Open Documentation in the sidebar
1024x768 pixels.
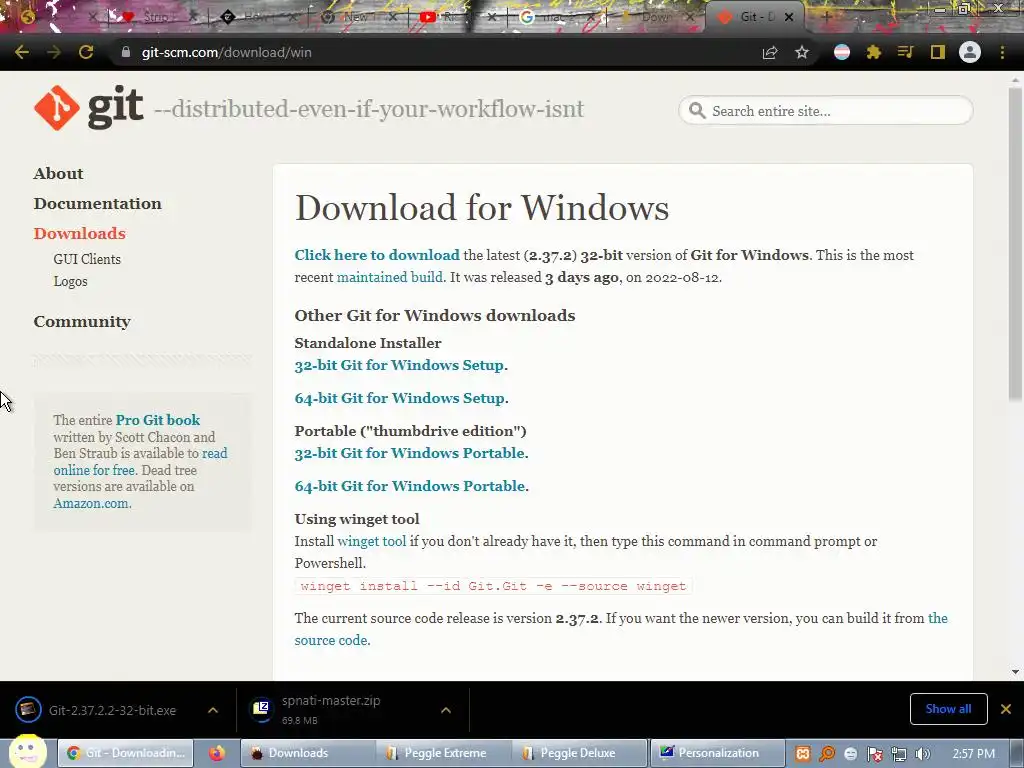[97, 203]
